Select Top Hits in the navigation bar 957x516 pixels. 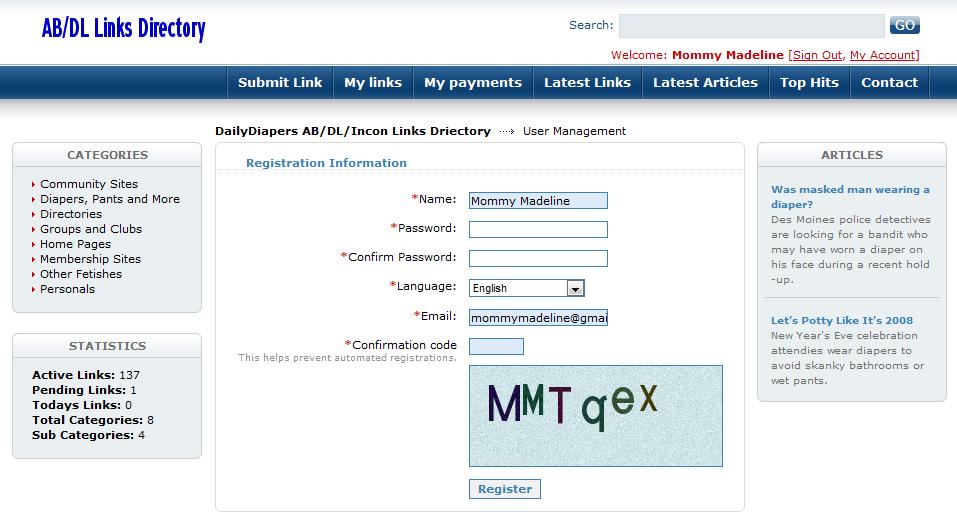pyautogui.click(x=809, y=82)
